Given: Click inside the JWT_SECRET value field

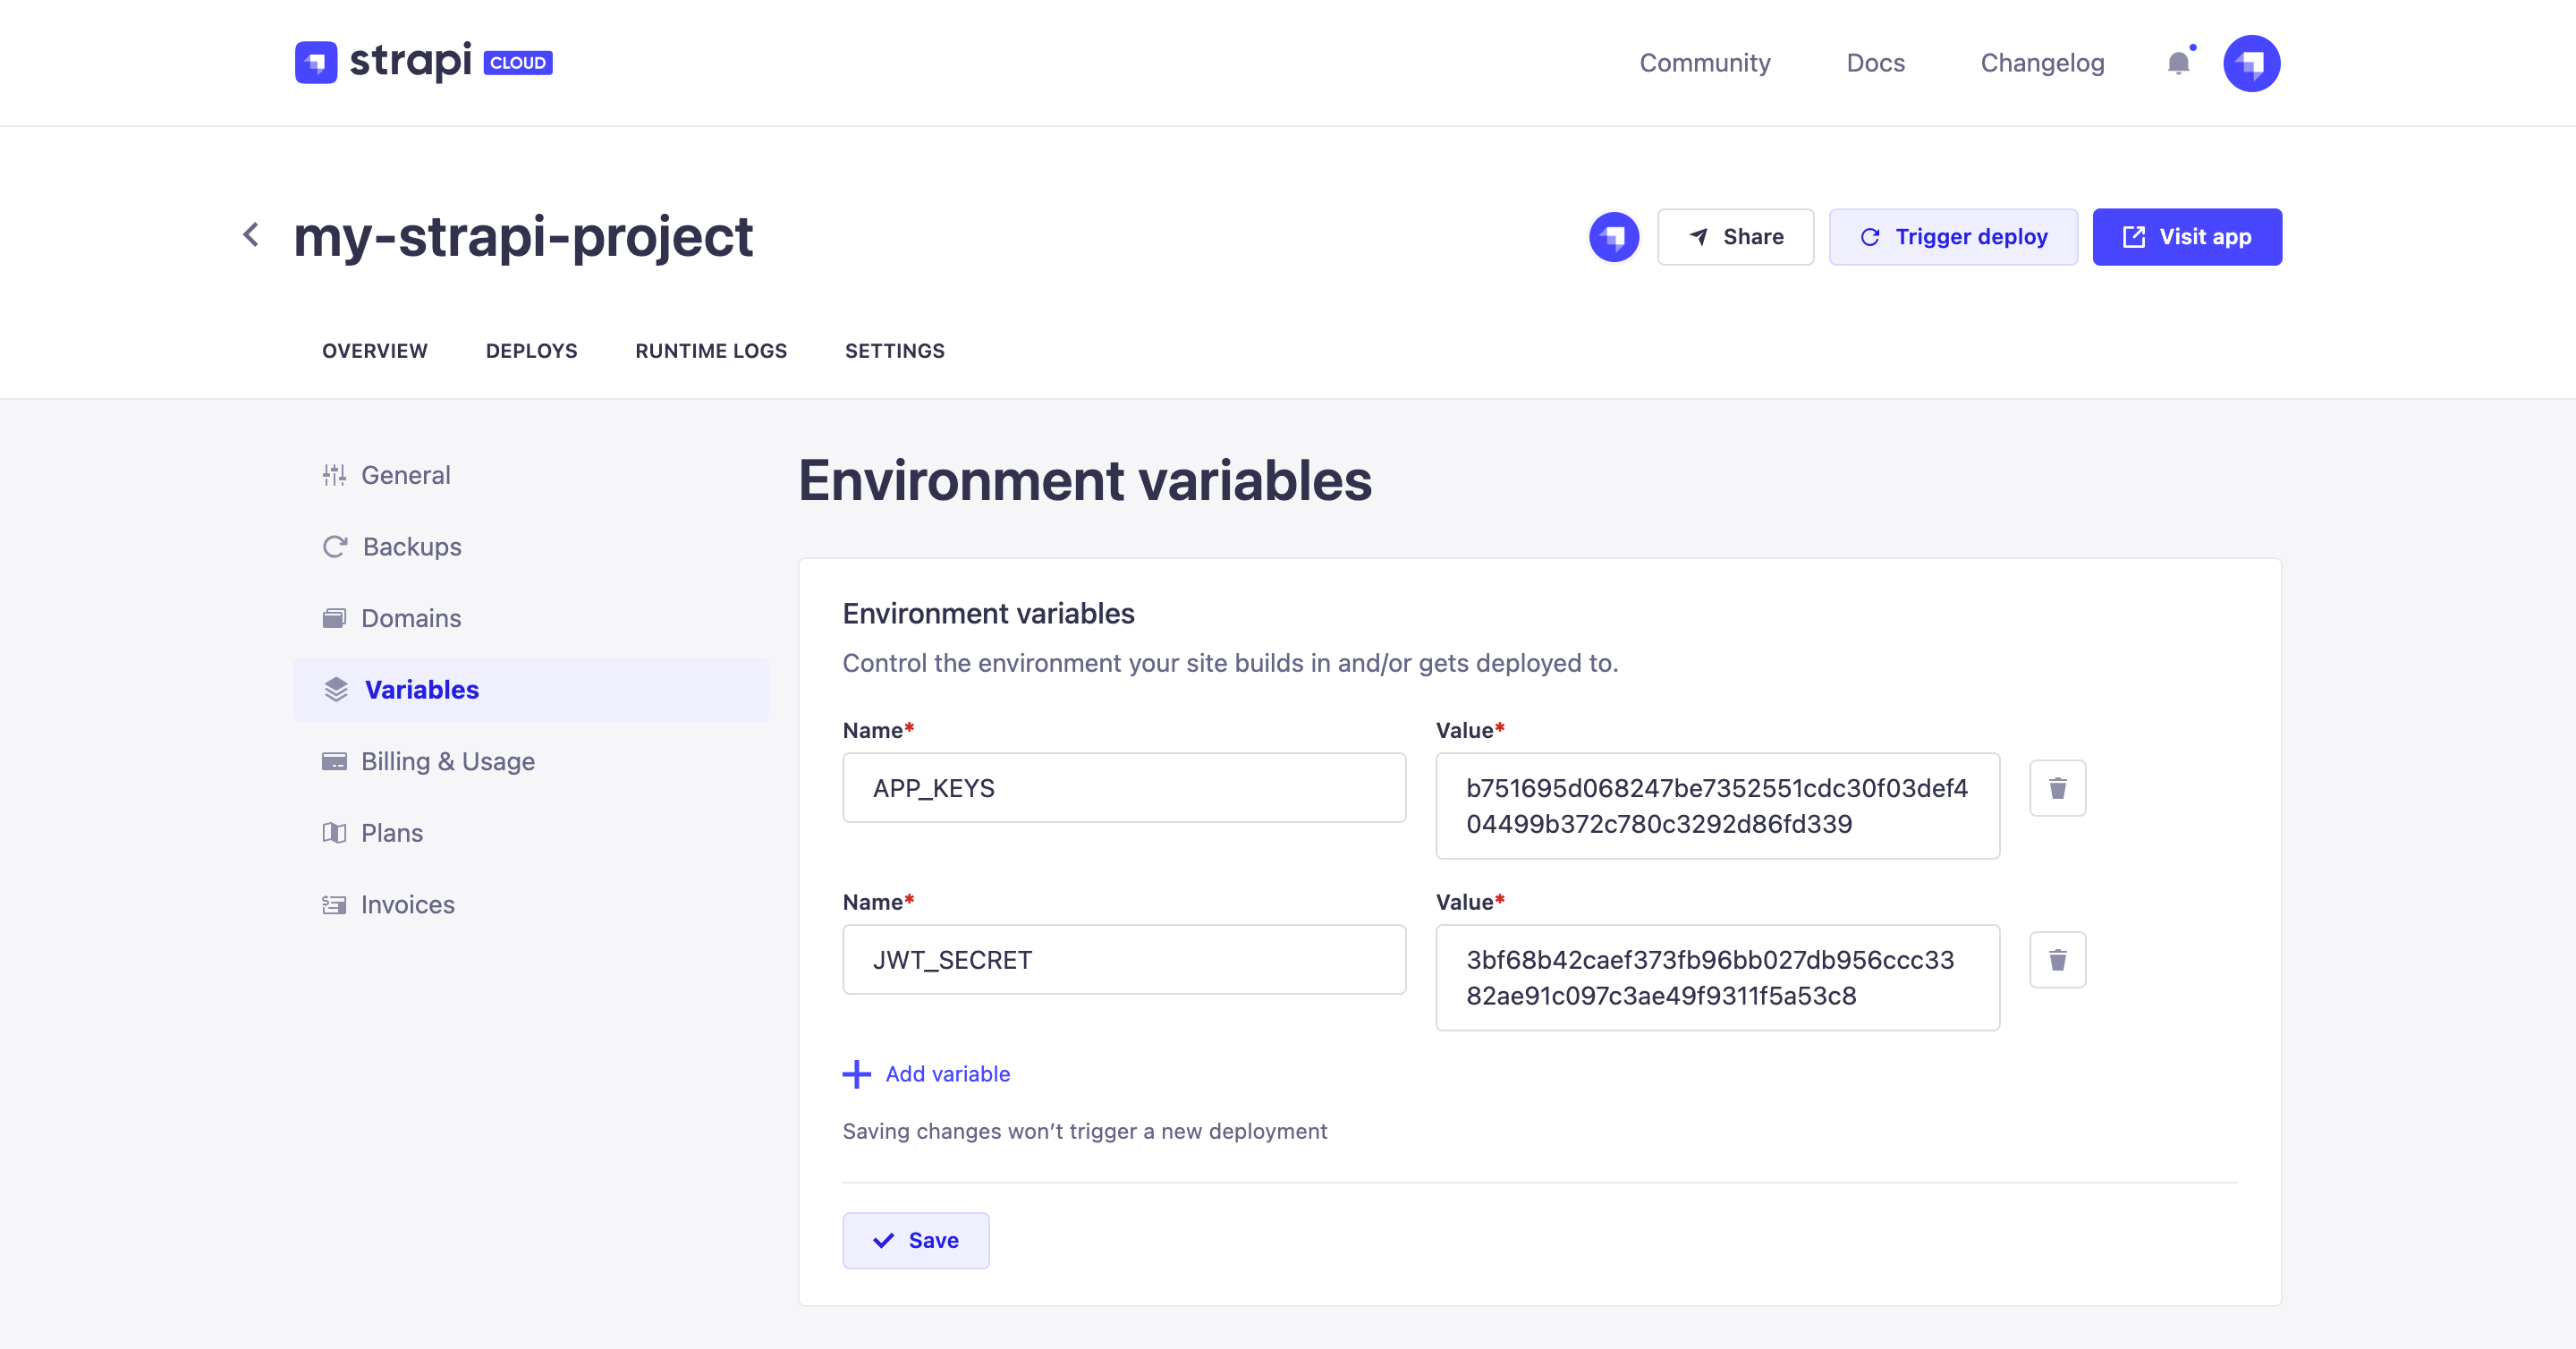Looking at the screenshot, I should tap(1716, 977).
